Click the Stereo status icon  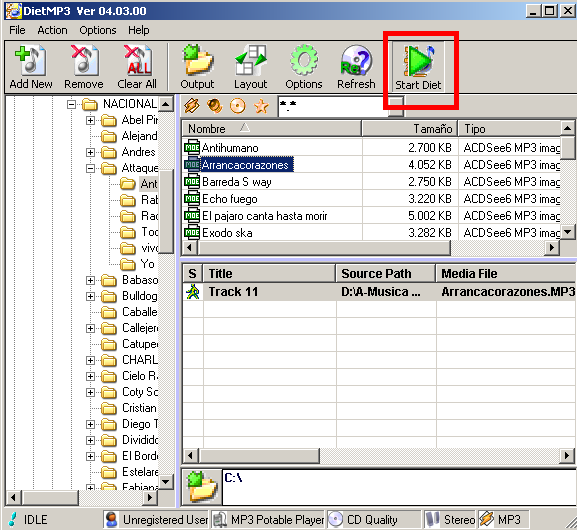(432, 519)
